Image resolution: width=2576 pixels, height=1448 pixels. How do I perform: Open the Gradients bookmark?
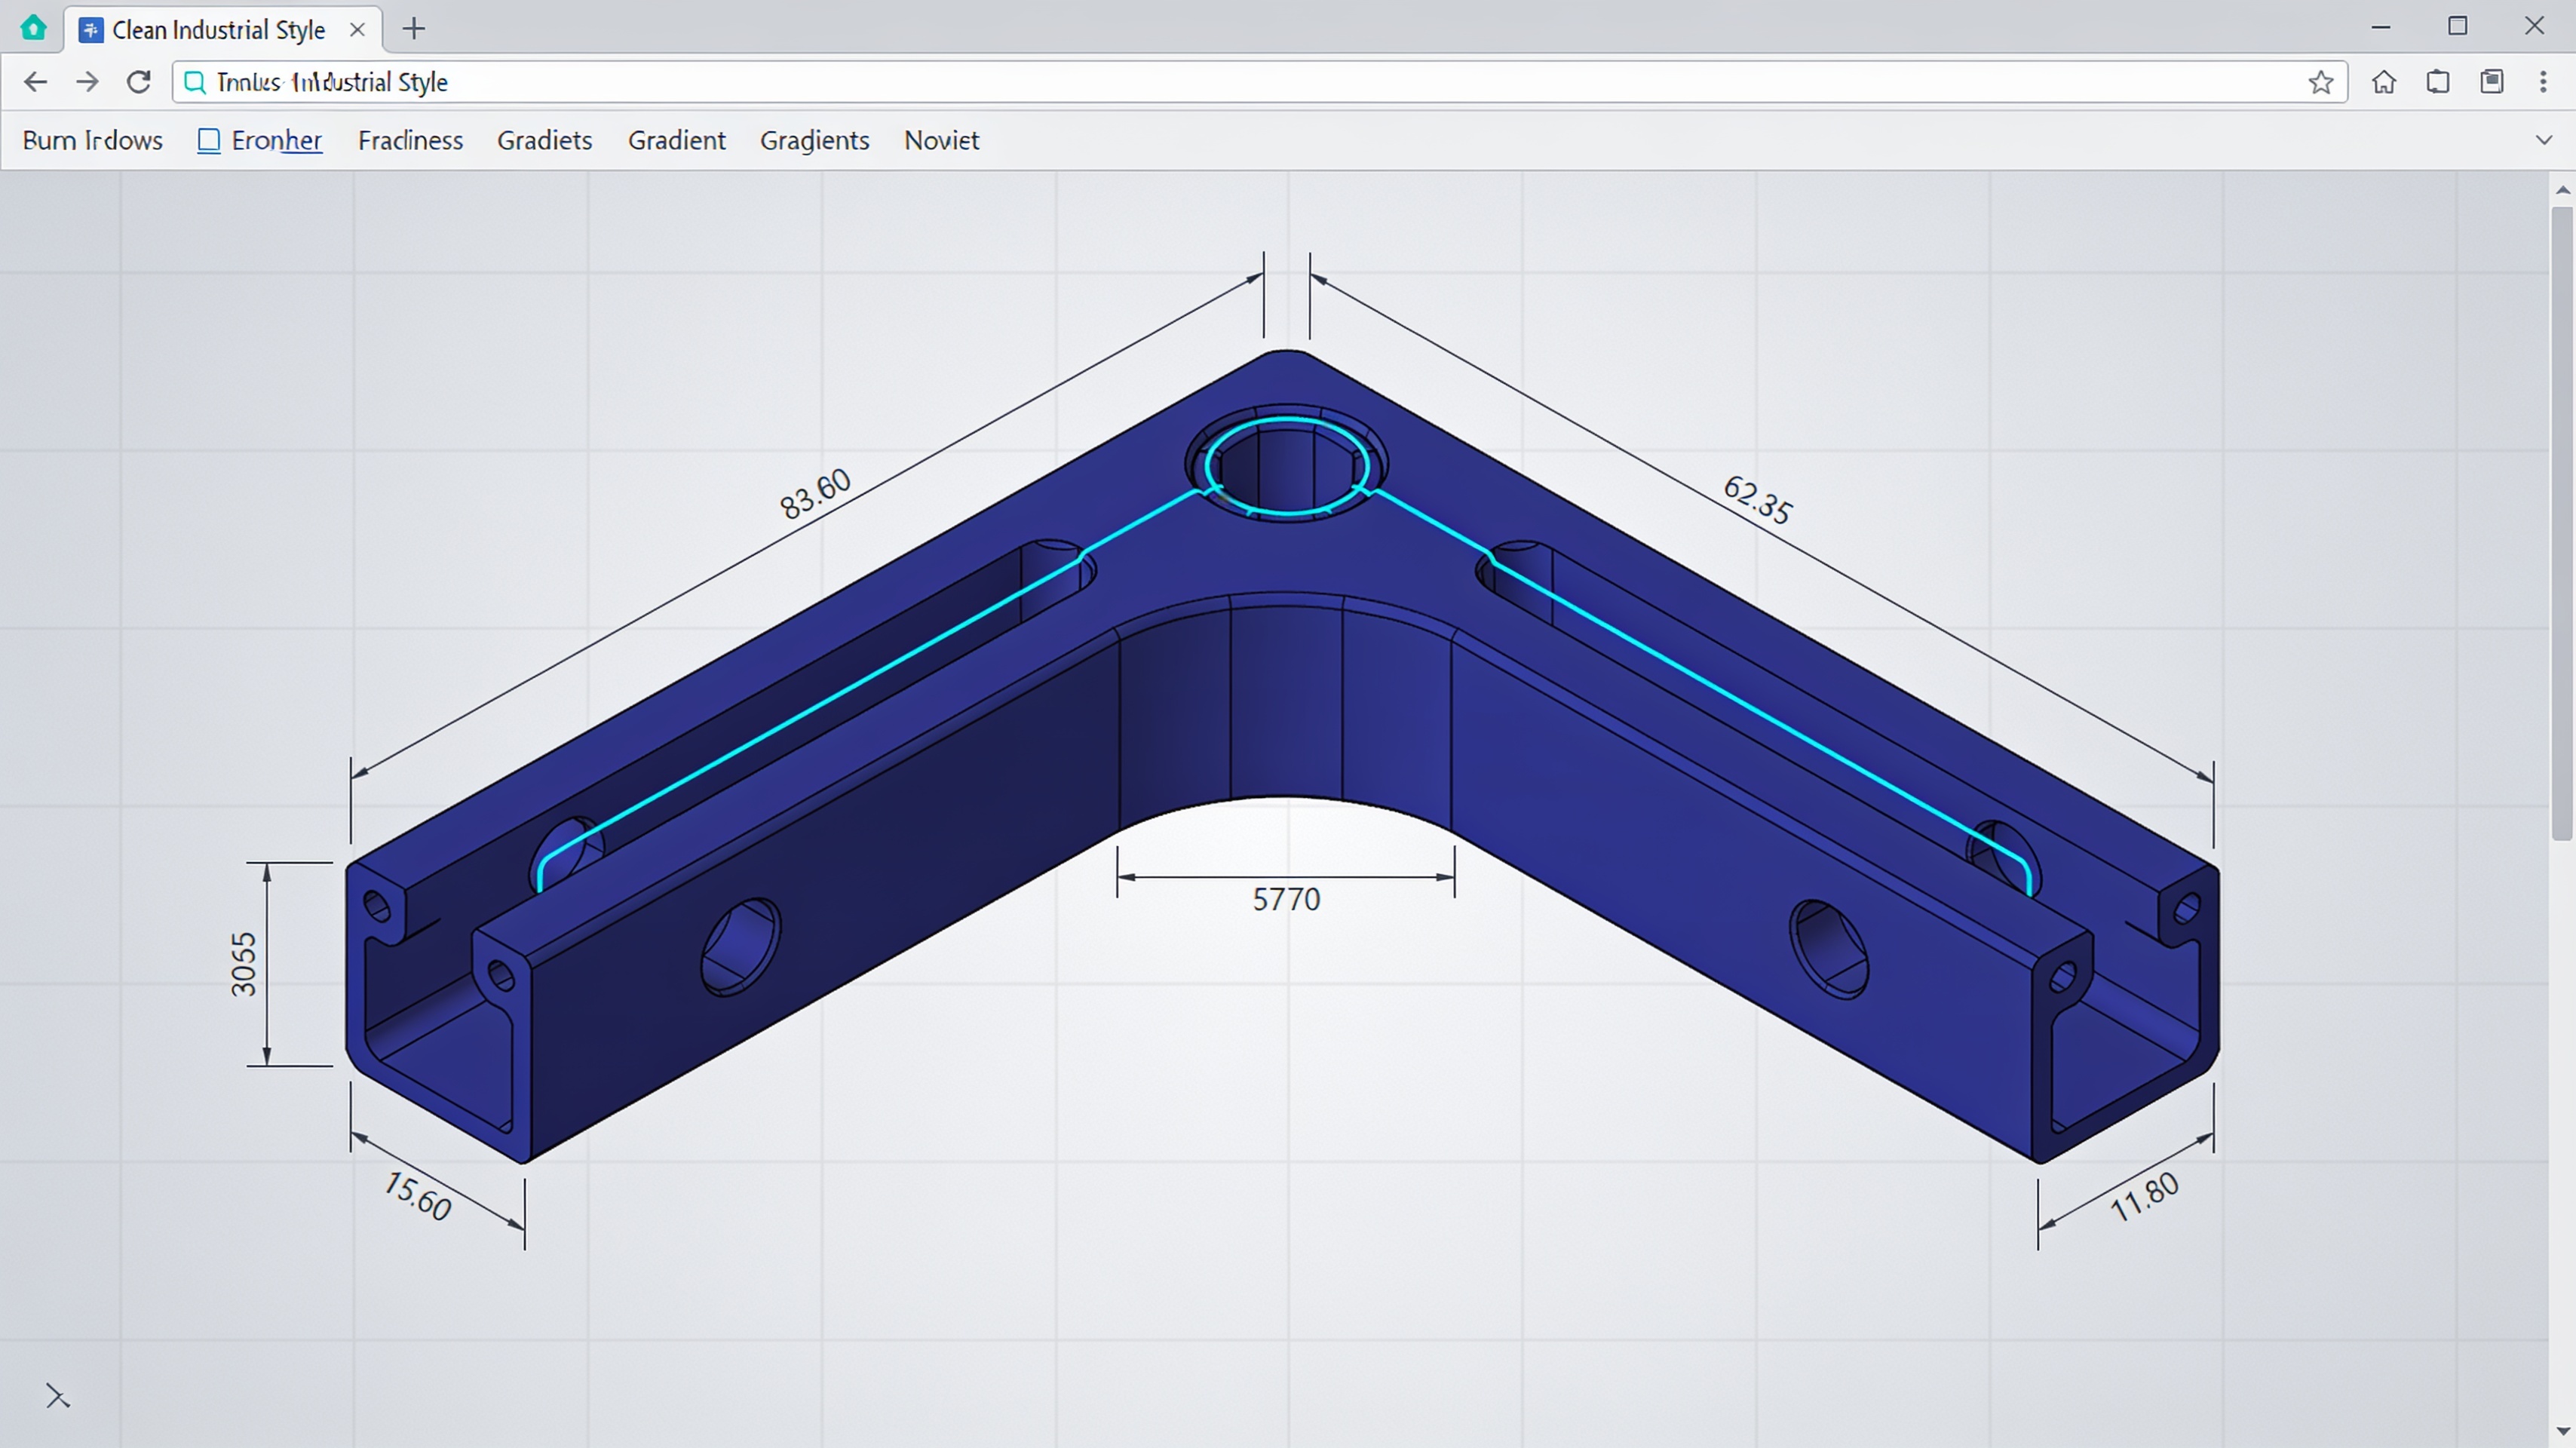(x=814, y=140)
